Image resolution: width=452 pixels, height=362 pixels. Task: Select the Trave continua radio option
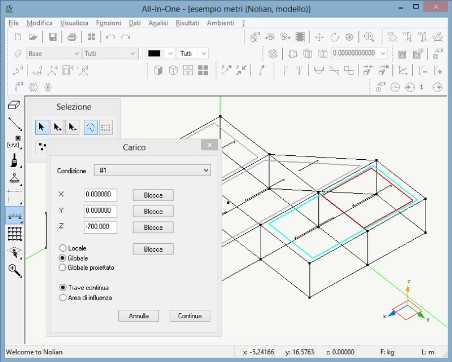(62, 287)
